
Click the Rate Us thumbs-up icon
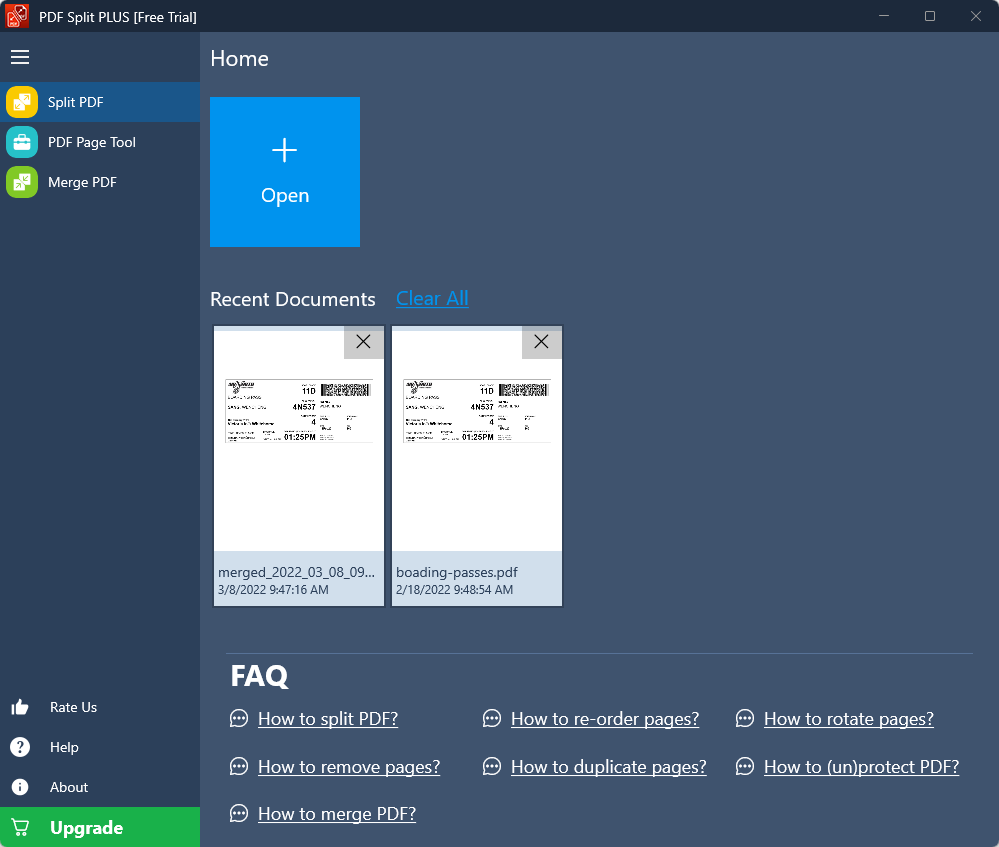[x=20, y=707]
